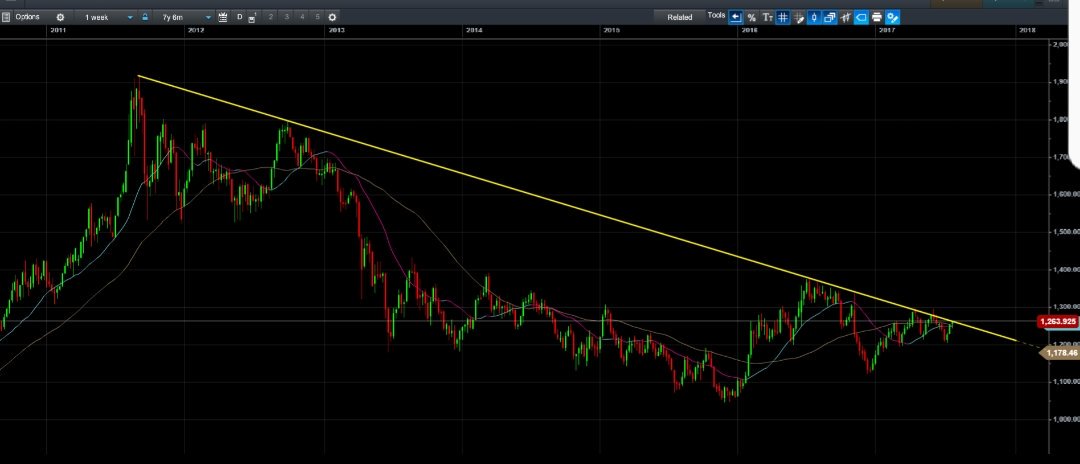The height and width of the screenshot is (464, 1080).
Task: Switch to chart layout 4
Action: [302, 17]
